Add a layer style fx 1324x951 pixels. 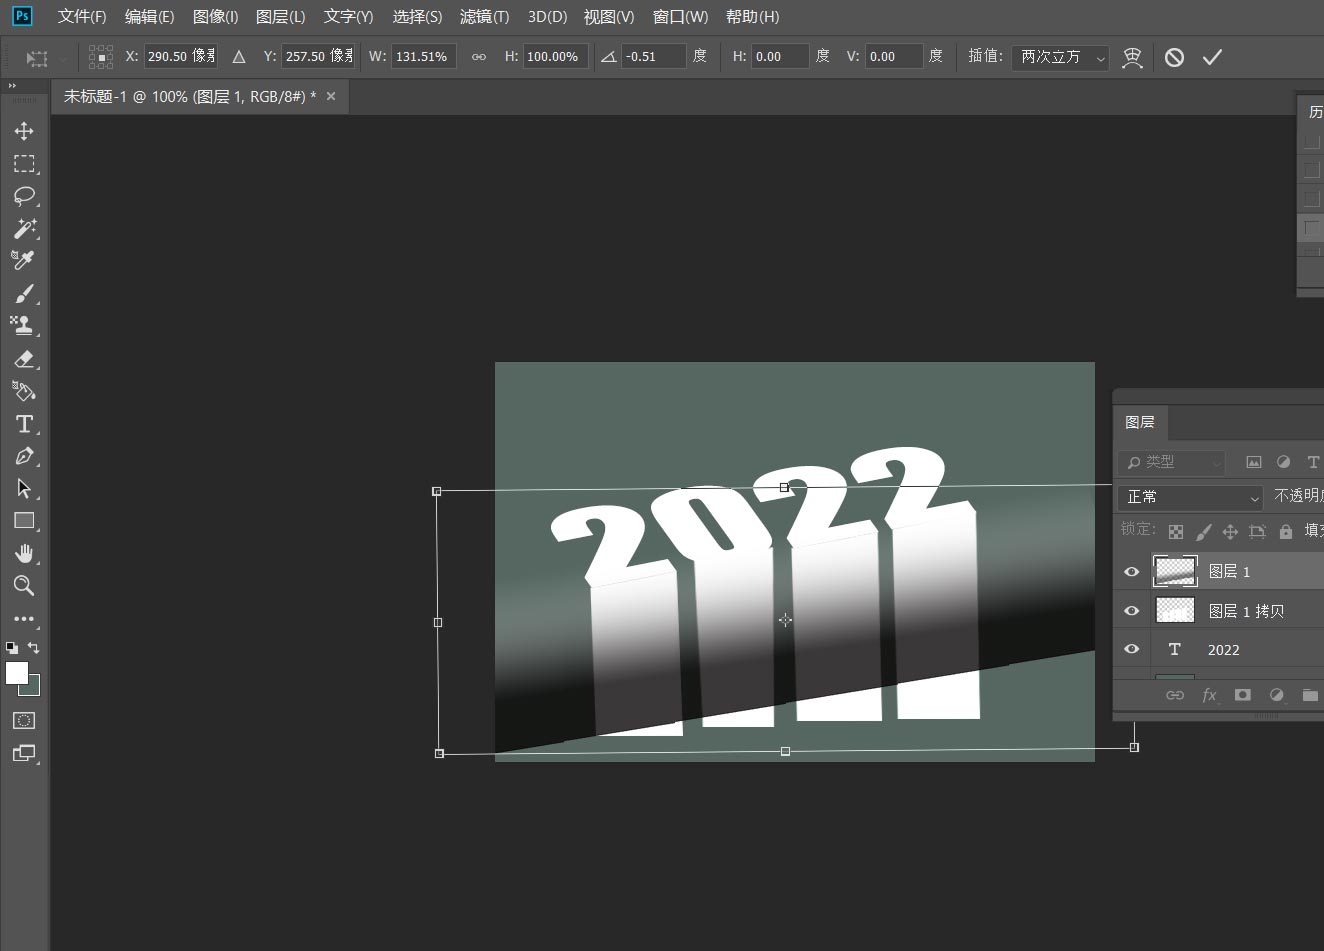(x=1209, y=695)
